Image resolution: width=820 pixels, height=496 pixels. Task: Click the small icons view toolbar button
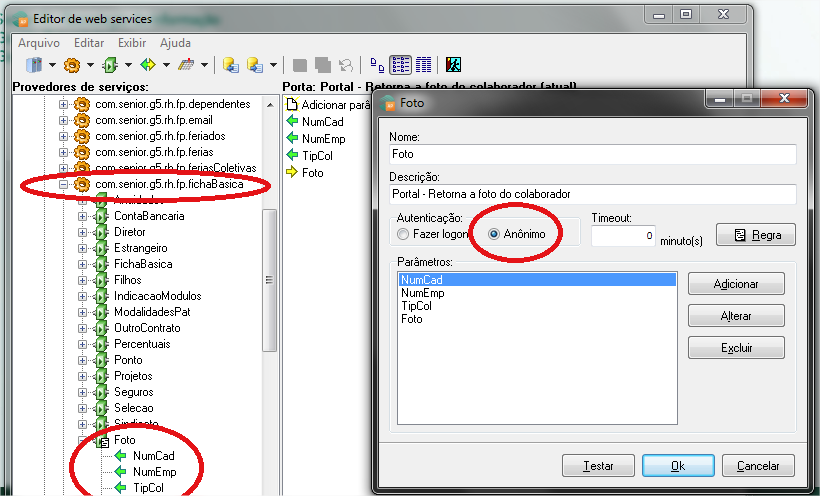click(x=377, y=65)
